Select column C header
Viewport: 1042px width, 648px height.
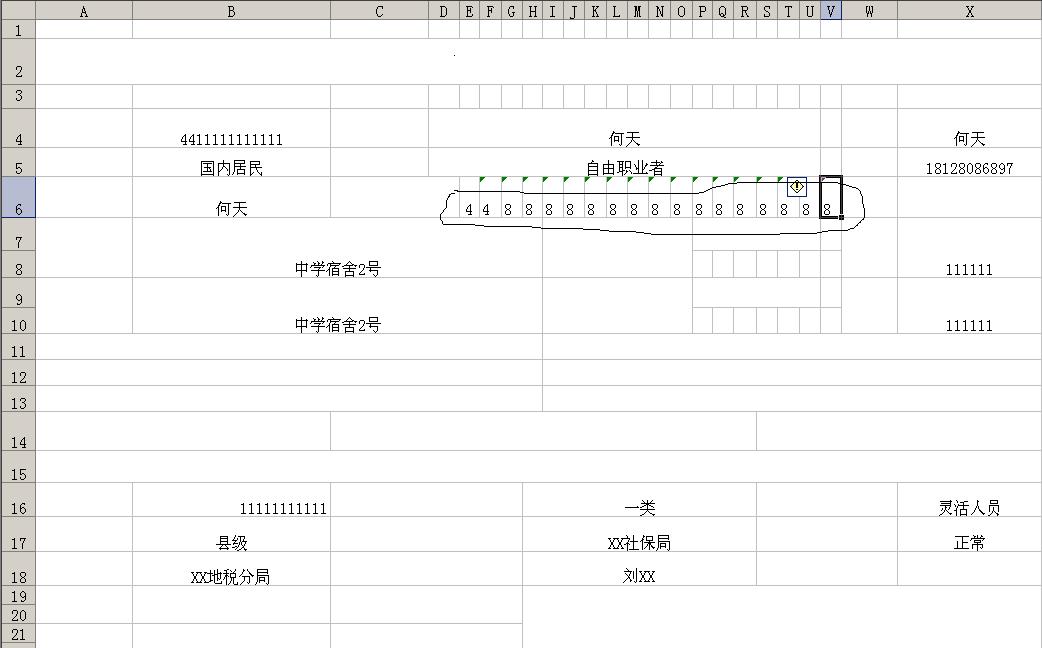(379, 11)
